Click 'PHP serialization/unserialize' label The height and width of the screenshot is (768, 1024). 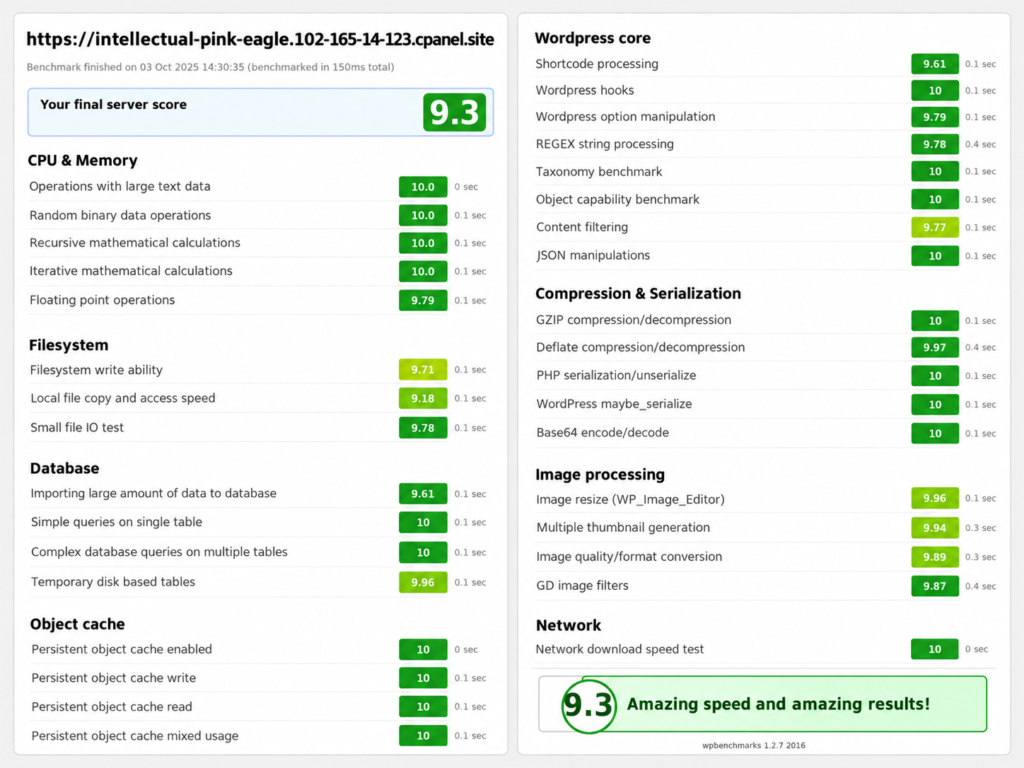pos(616,376)
